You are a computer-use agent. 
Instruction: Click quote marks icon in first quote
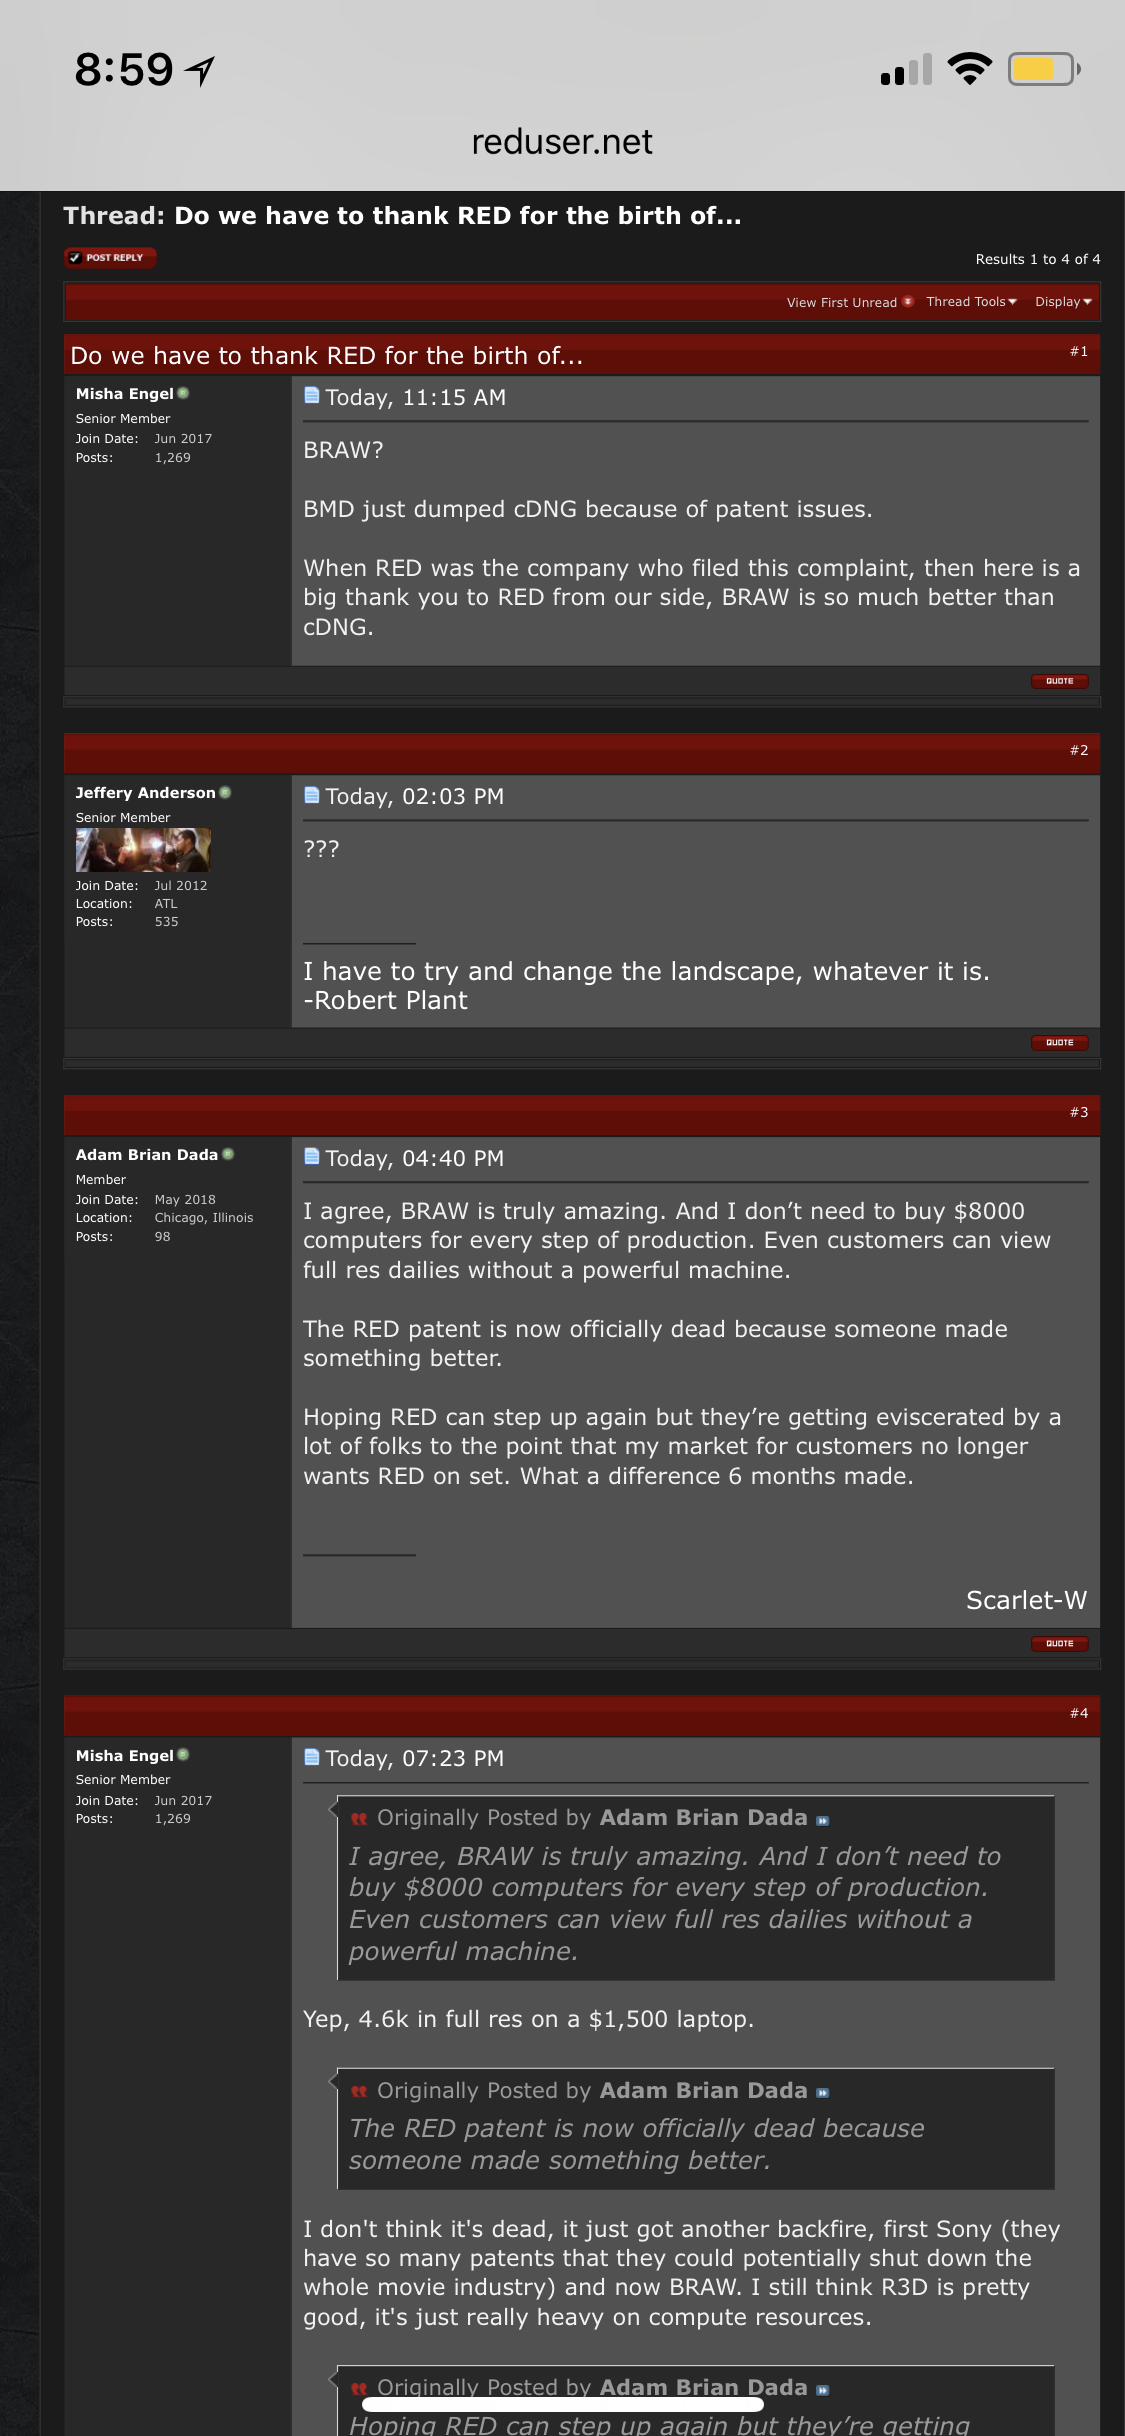359,1819
